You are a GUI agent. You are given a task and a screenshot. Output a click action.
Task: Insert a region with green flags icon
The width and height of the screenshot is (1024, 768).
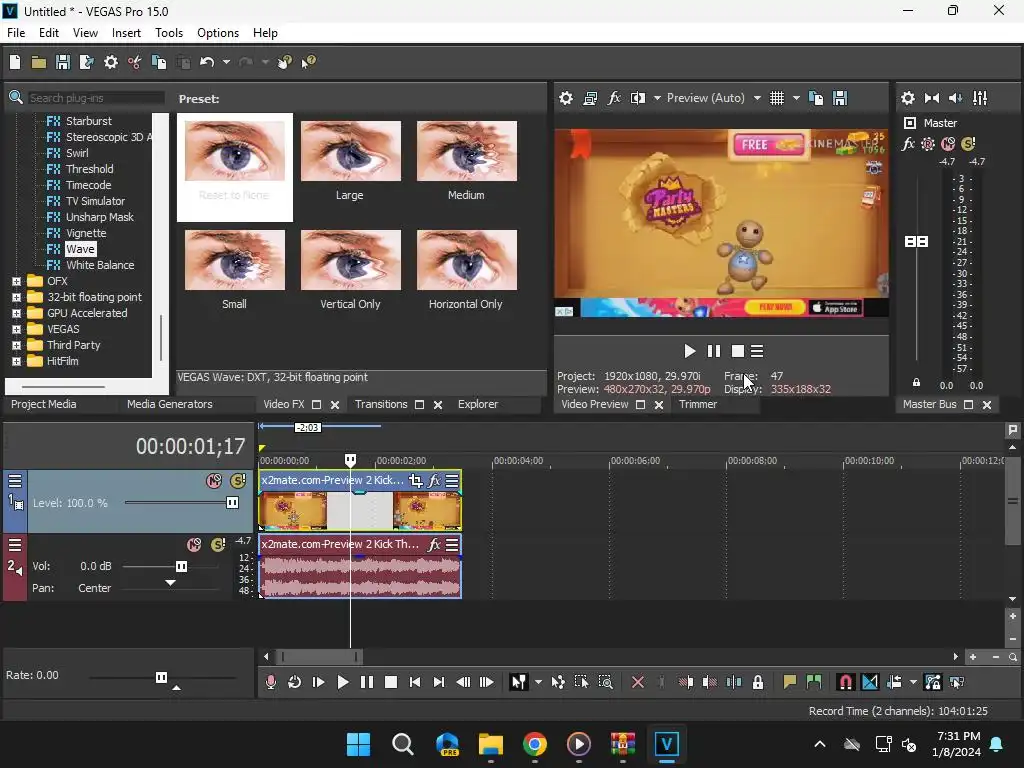(x=814, y=682)
